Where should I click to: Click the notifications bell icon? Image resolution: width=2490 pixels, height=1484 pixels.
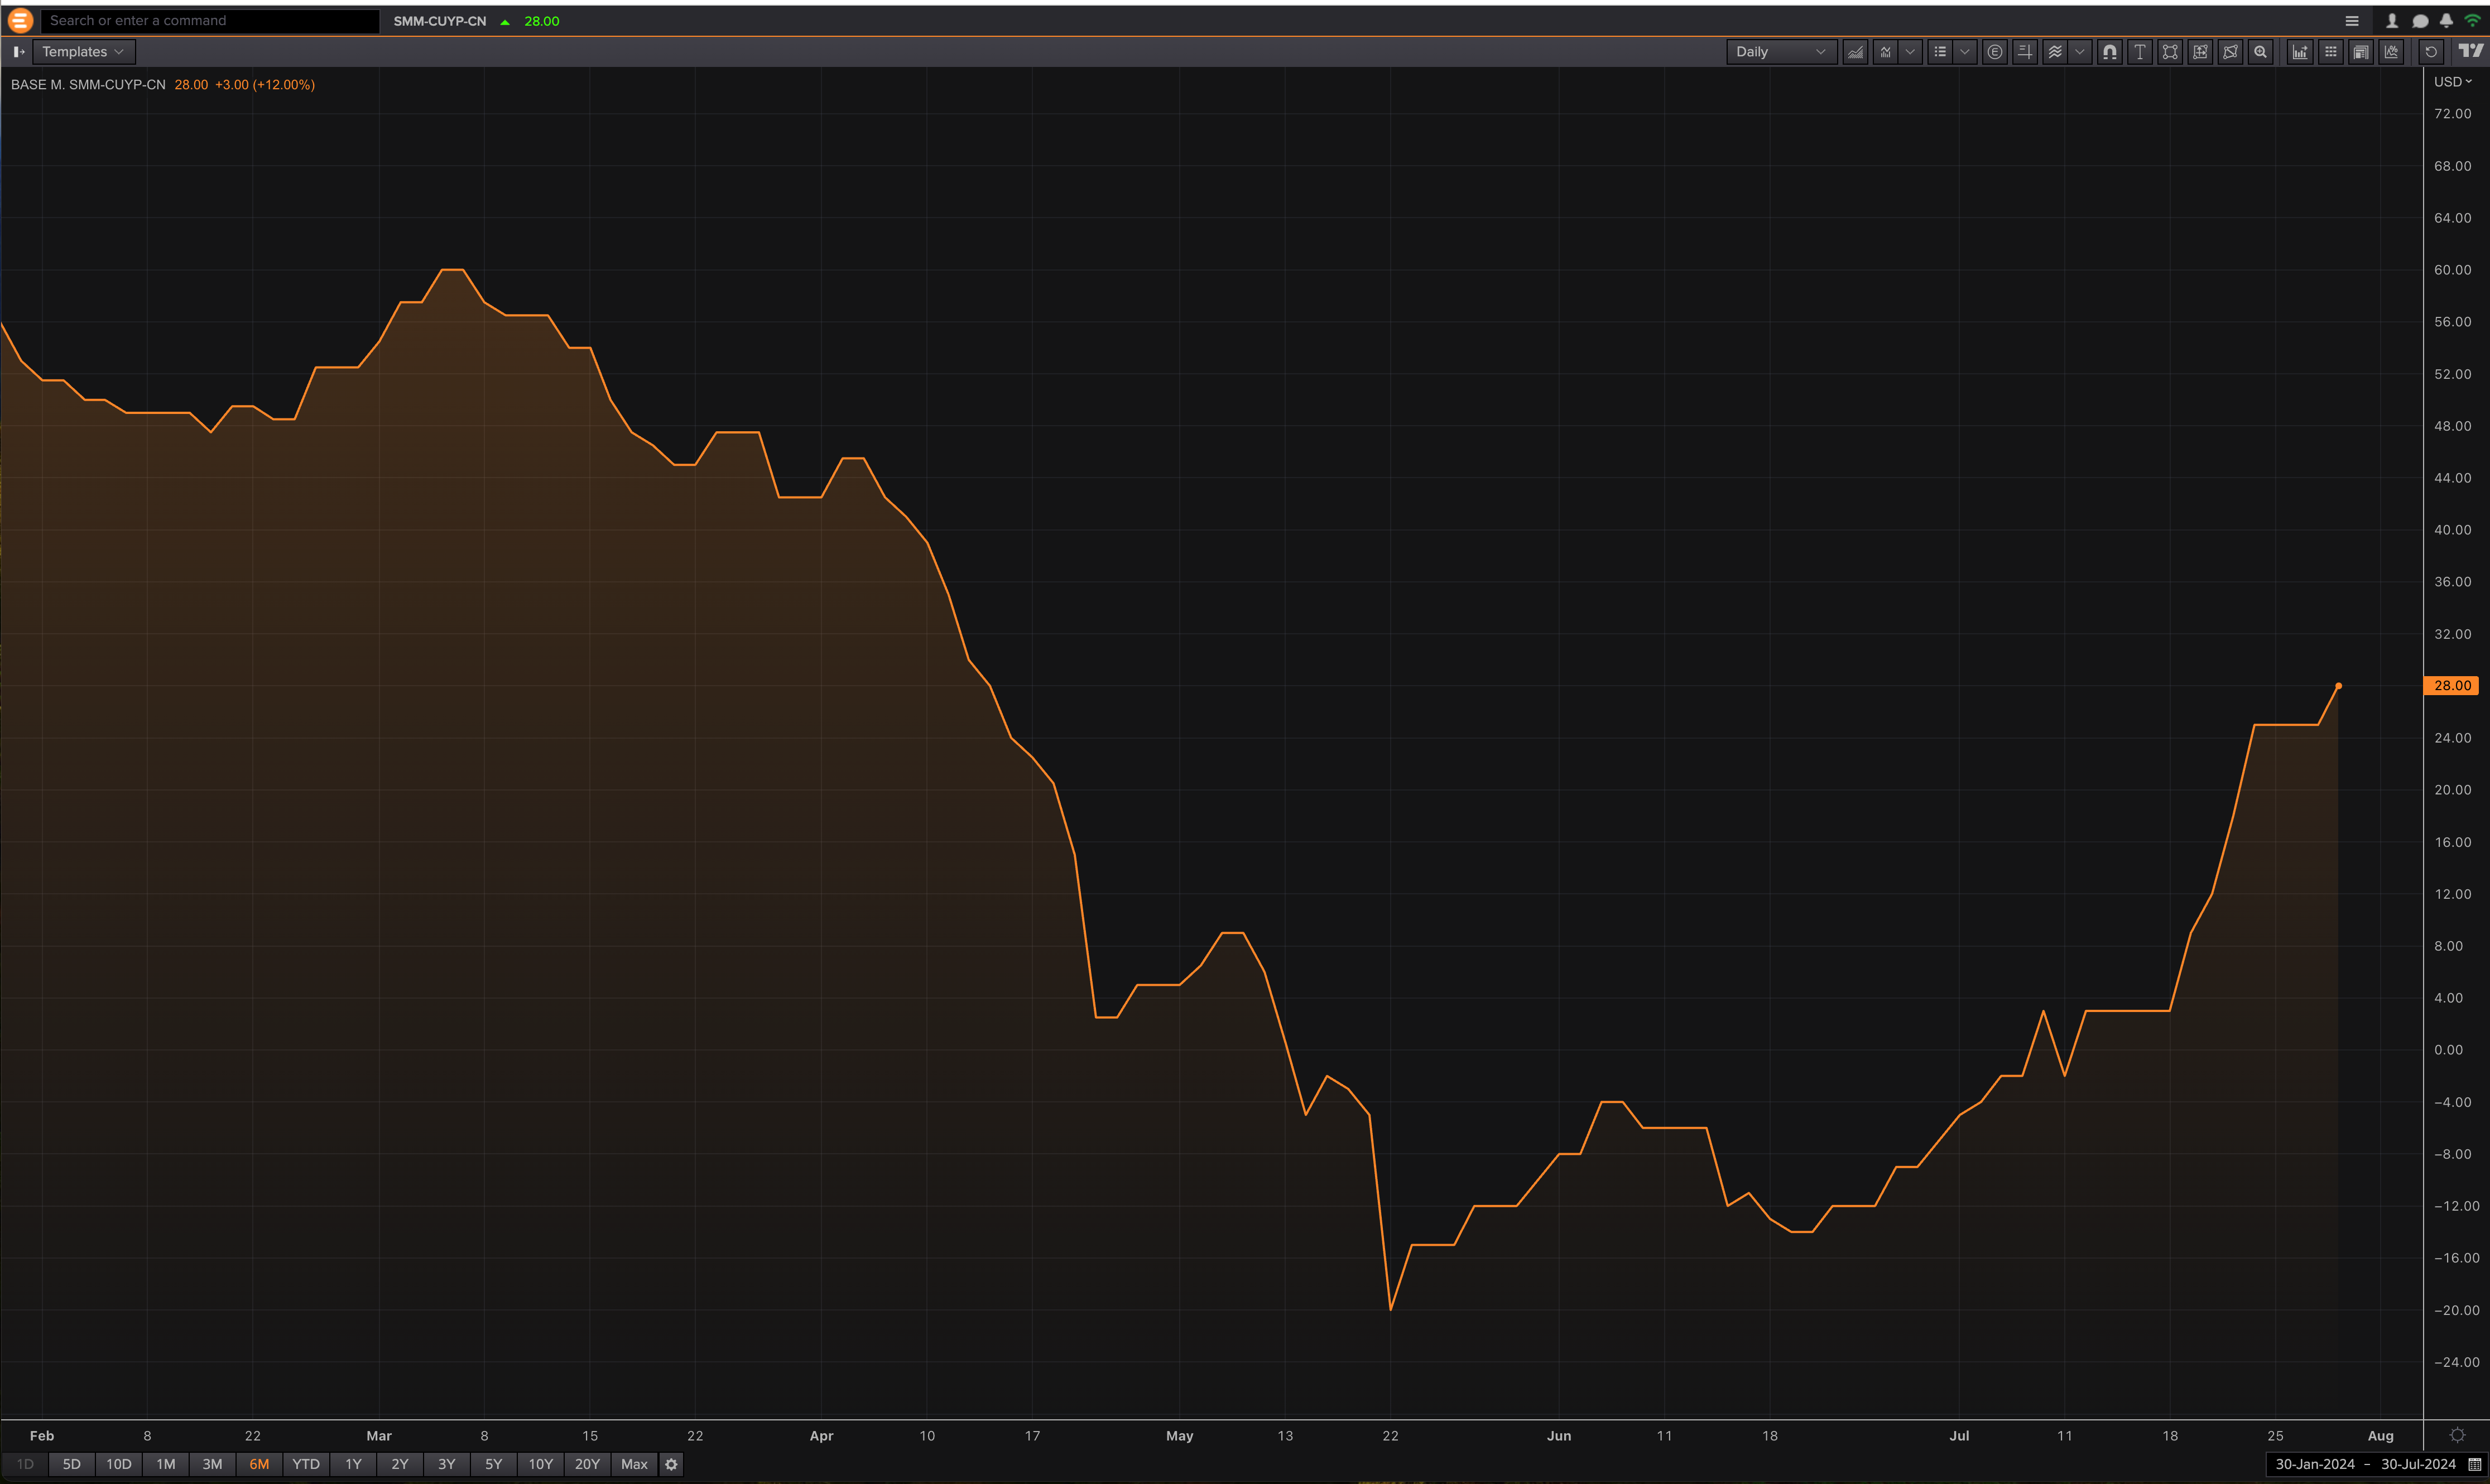(2446, 21)
